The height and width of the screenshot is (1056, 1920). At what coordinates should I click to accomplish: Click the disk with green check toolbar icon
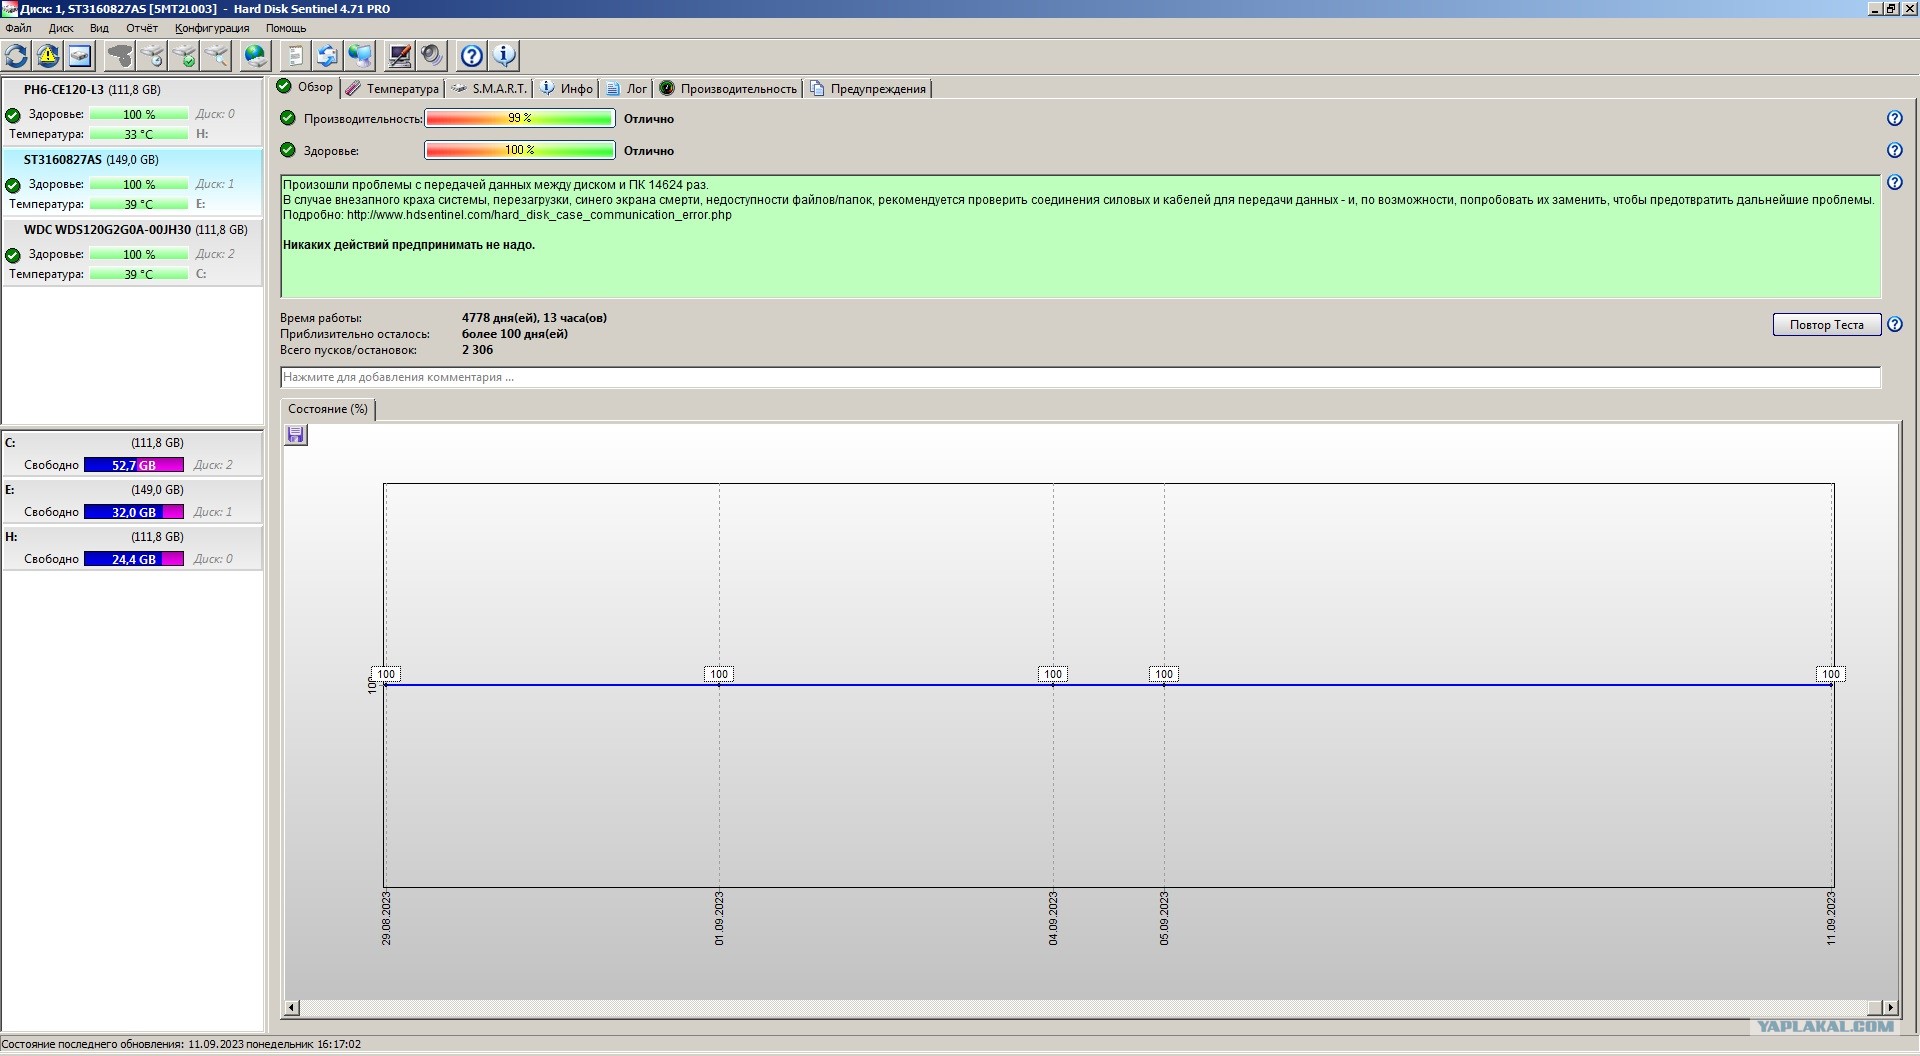(184, 56)
